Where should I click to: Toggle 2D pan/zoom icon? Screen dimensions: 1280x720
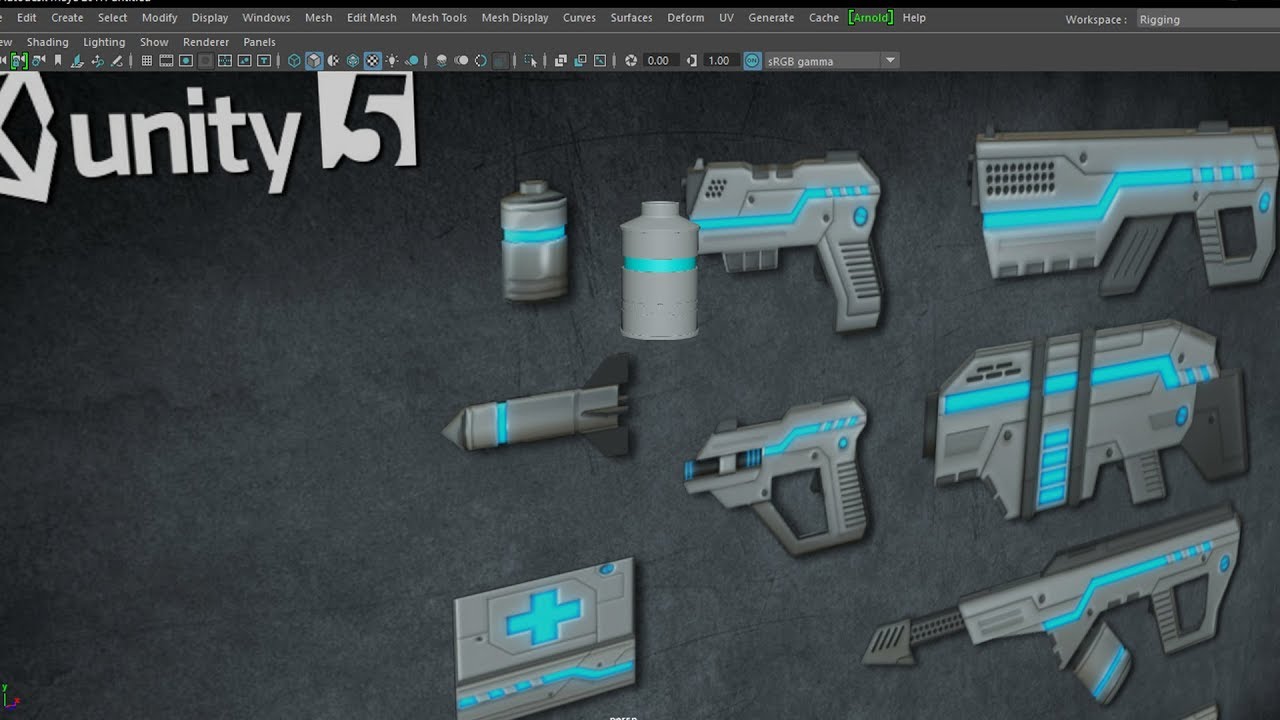click(97, 61)
